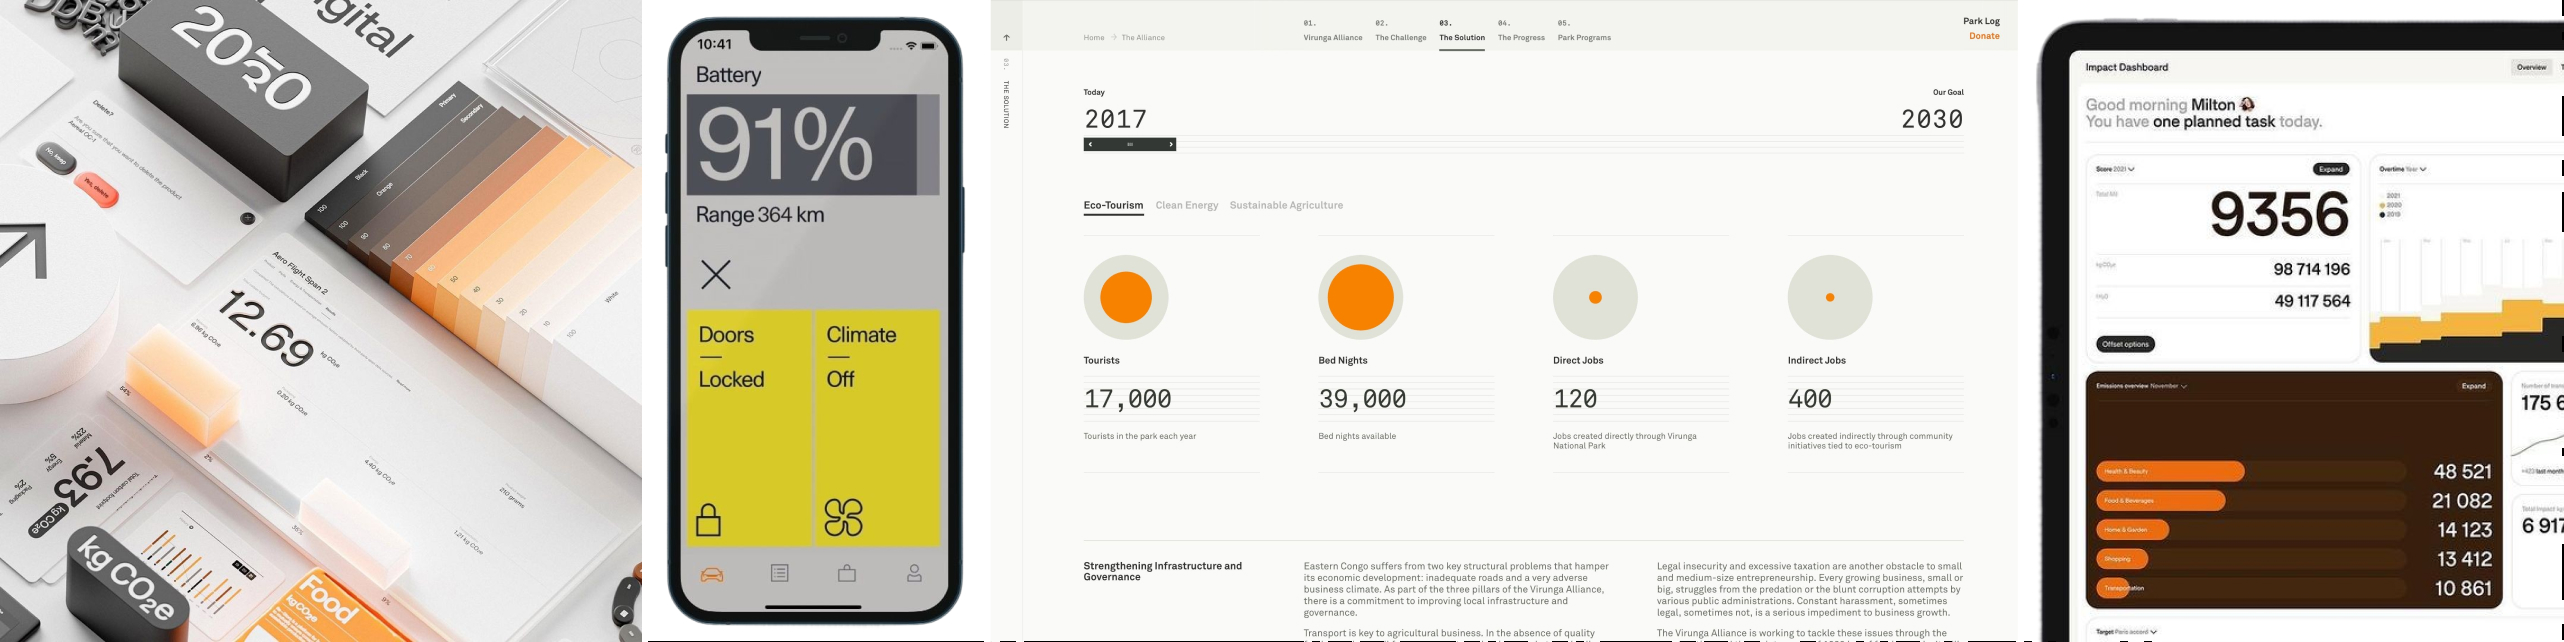The height and width of the screenshot is (642, 2564).
Task: Click the 120 direct jobs figure
Action: click(x=1575, y=399)
